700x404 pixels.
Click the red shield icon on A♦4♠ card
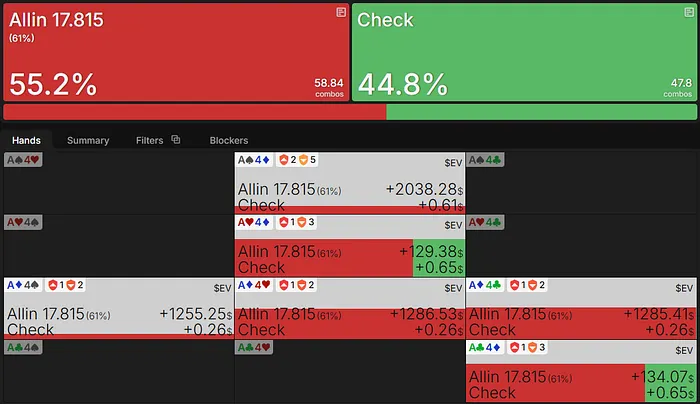[x=53, y=285]
